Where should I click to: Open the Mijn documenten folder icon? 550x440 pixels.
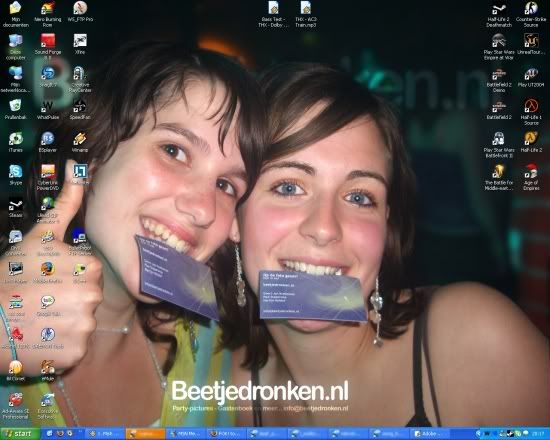(15, 14)
